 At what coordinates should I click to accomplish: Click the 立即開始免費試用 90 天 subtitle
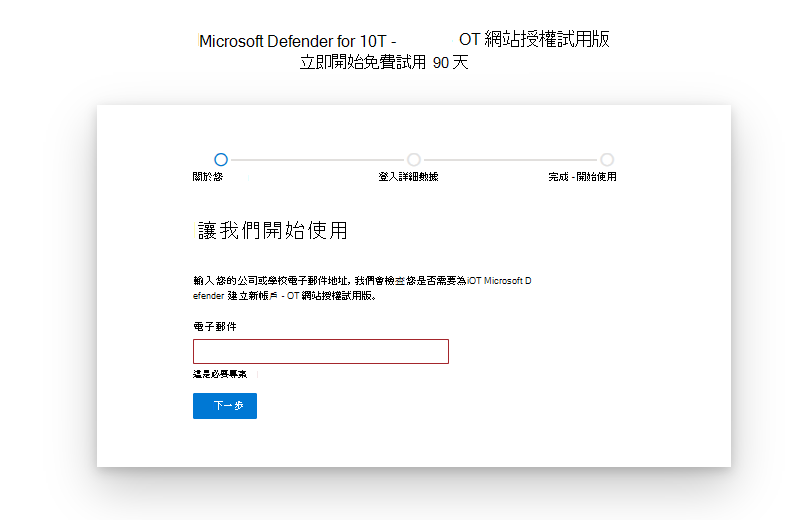(x=384, y=62)
